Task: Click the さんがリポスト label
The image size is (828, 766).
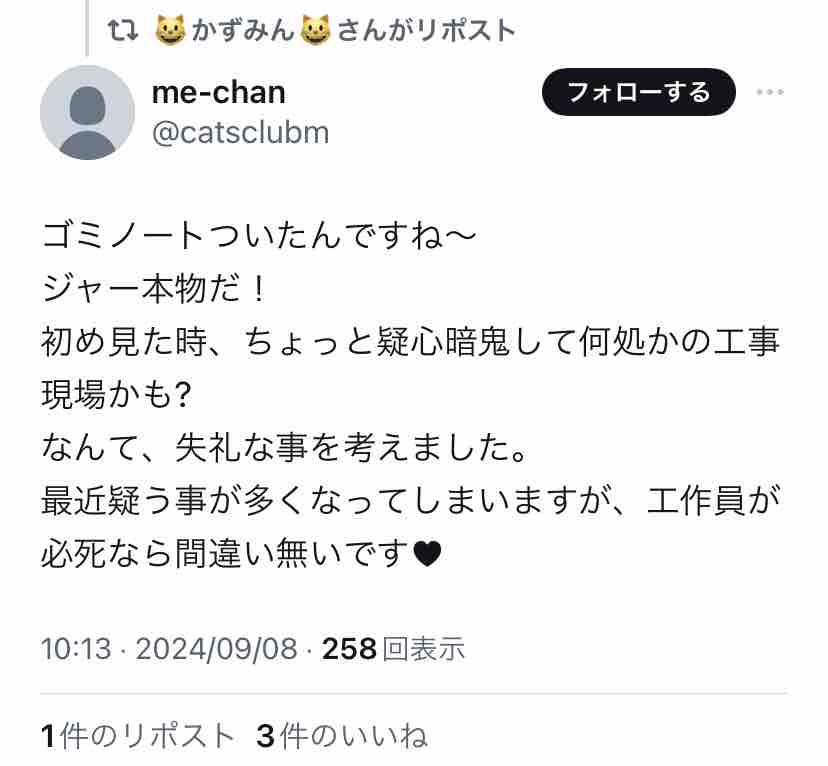Action: [x=426, y=30]
